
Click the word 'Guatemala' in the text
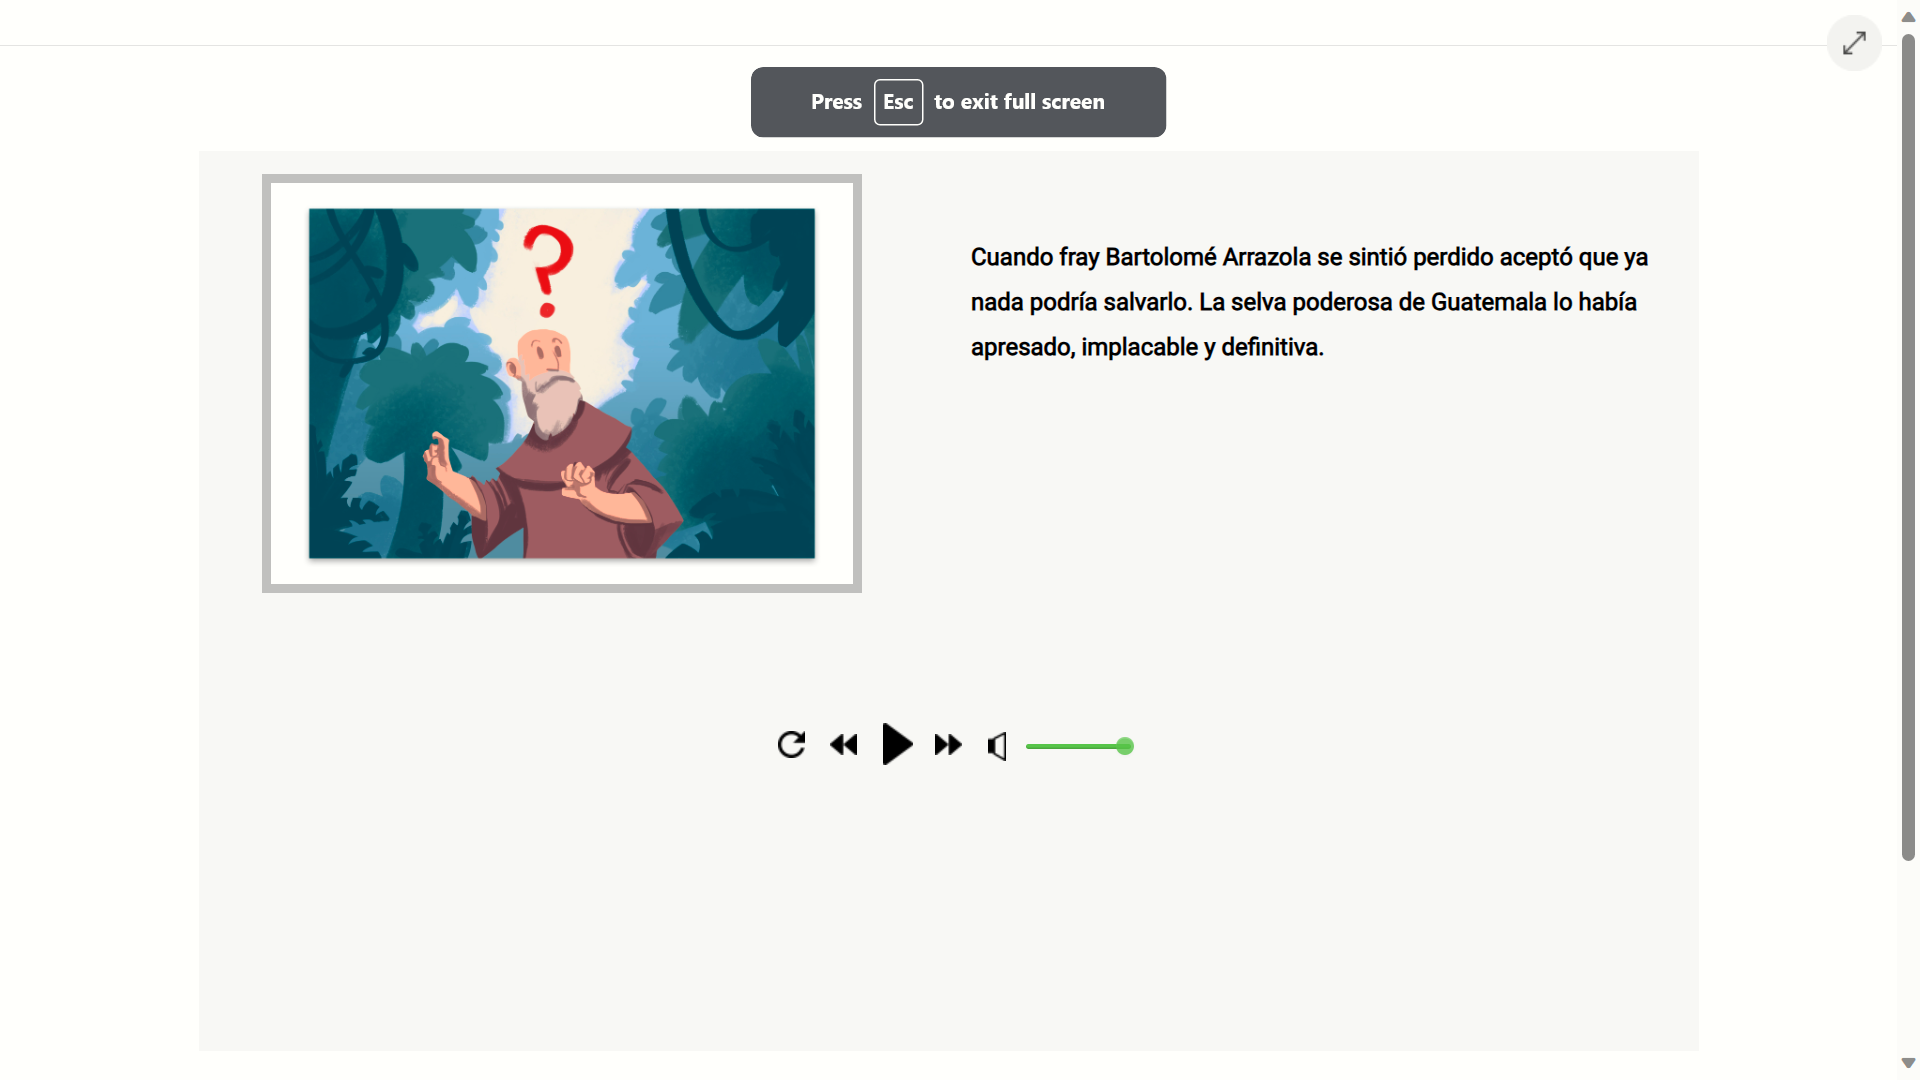coord(1488,302)
